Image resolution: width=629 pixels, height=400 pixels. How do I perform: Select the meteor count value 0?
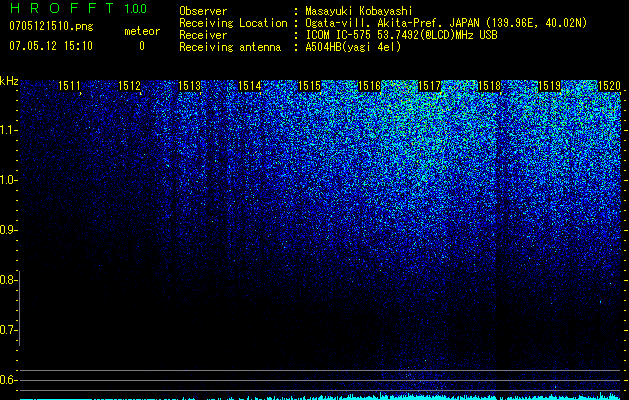click(x=142, y=46)
